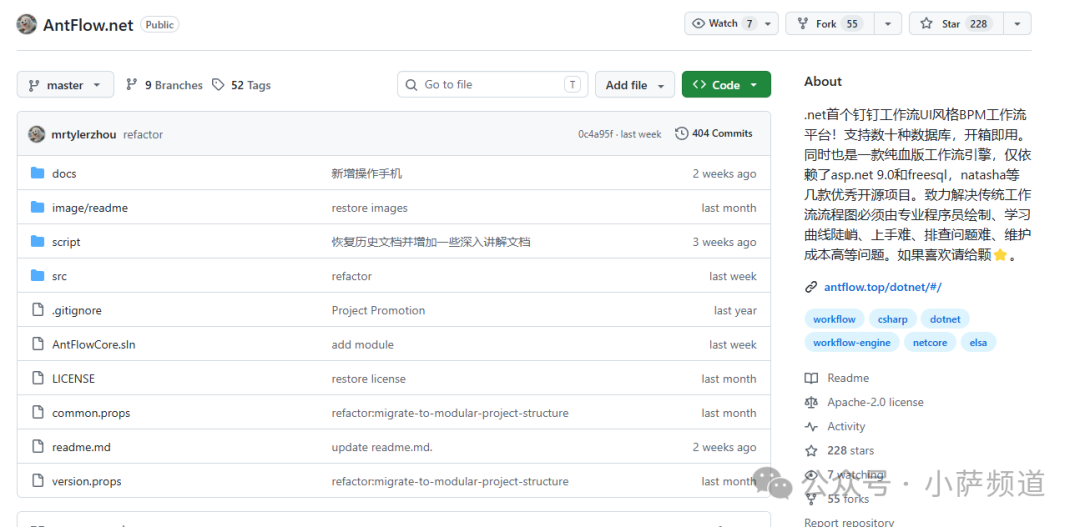Open mrtylerzhou profile link
The image size is (1080, 527).
83,134
